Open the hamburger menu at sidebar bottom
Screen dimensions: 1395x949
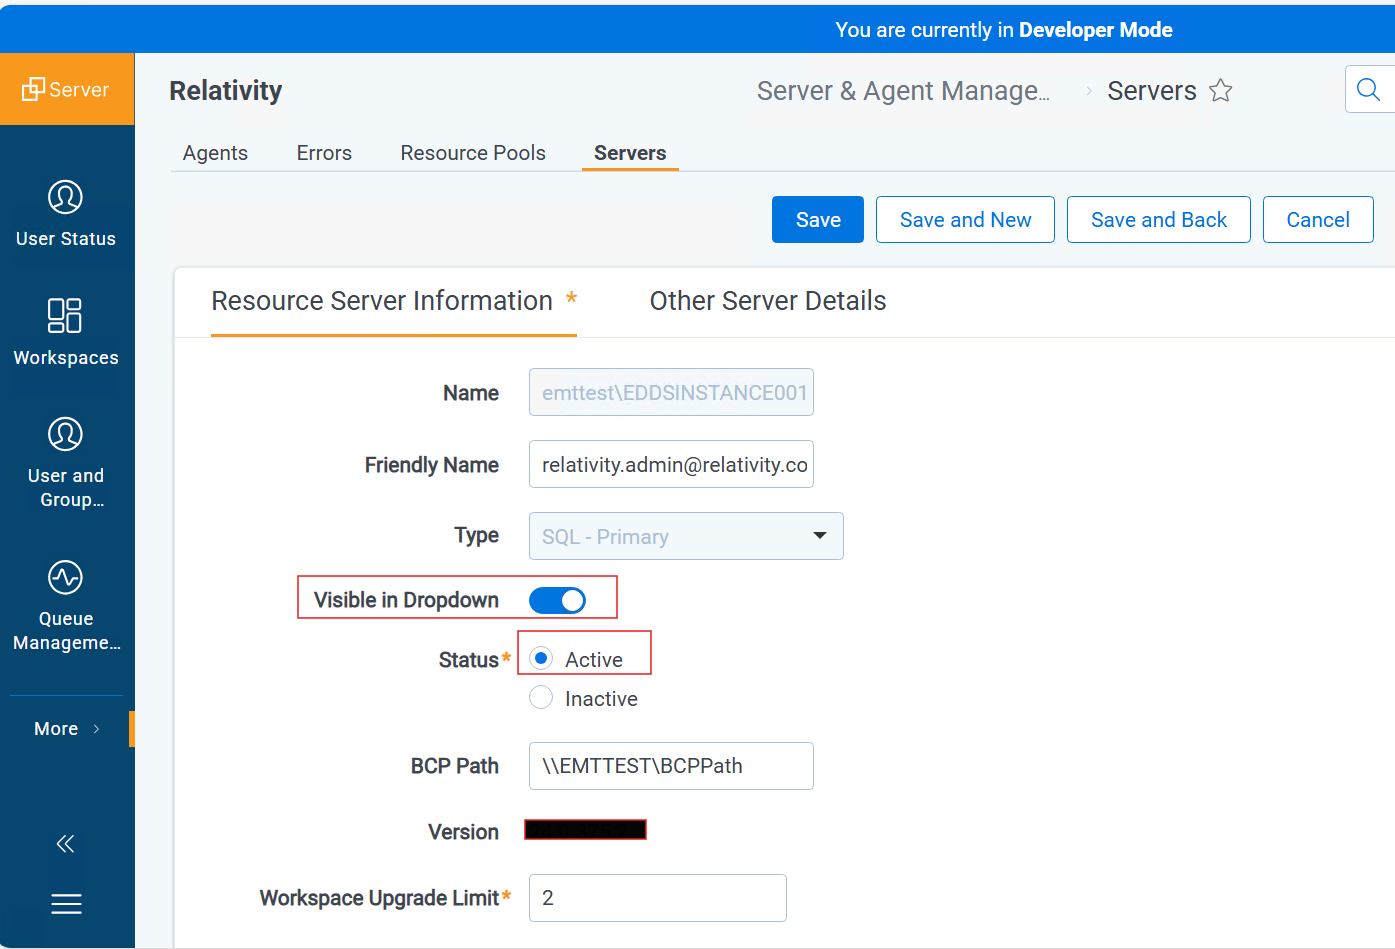[66, 904]
